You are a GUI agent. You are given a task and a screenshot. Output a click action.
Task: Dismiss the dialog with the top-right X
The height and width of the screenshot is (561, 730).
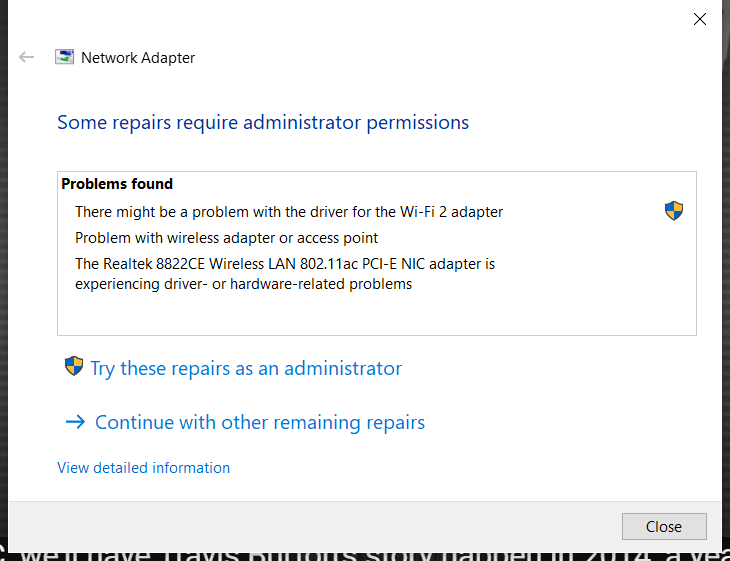pos(700,18)
